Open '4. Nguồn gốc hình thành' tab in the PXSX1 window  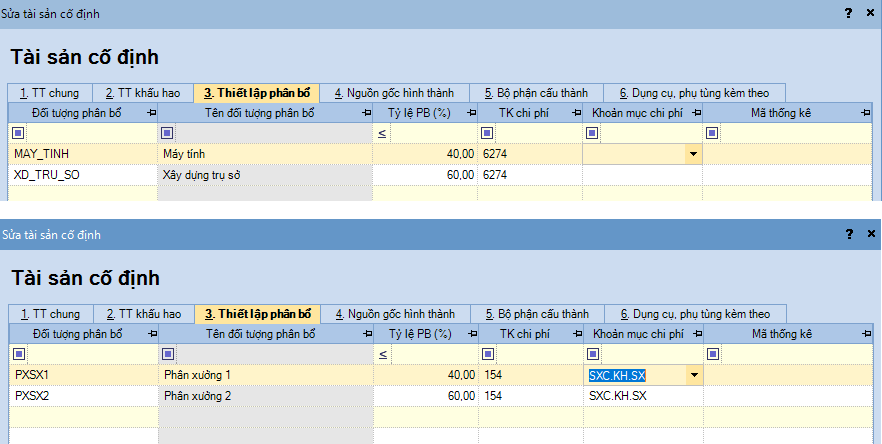coord(394,314)
